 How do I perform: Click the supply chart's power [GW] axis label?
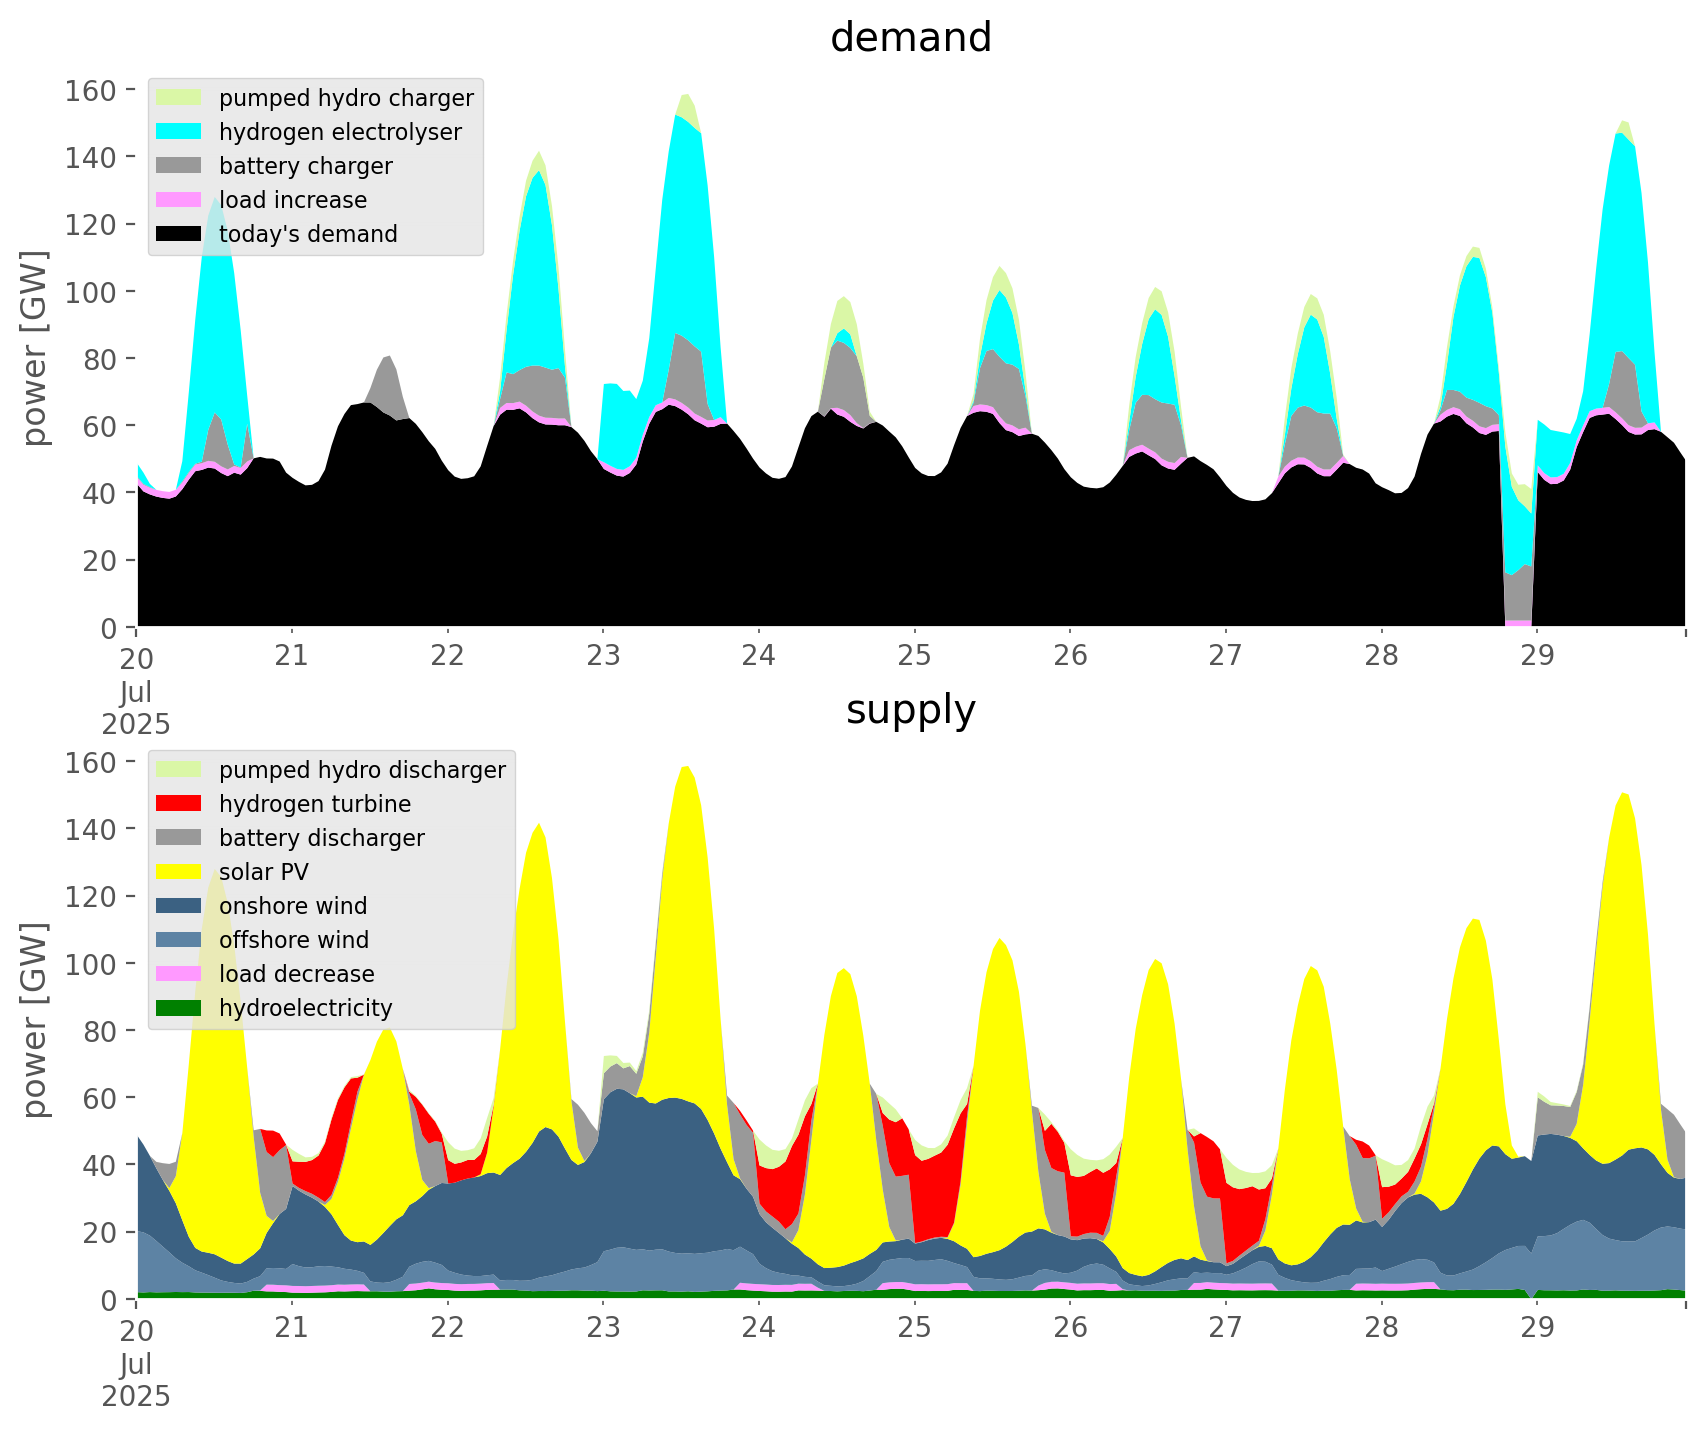tap(34, 1020)
